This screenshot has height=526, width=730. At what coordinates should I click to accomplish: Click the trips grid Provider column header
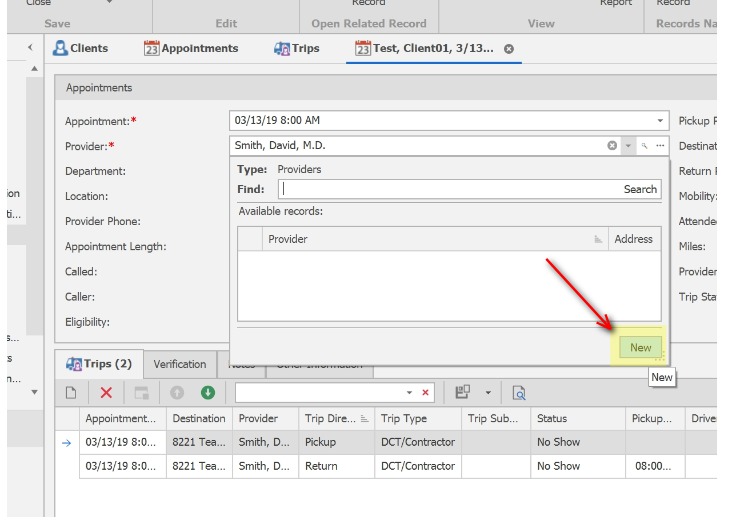point(265,418)
